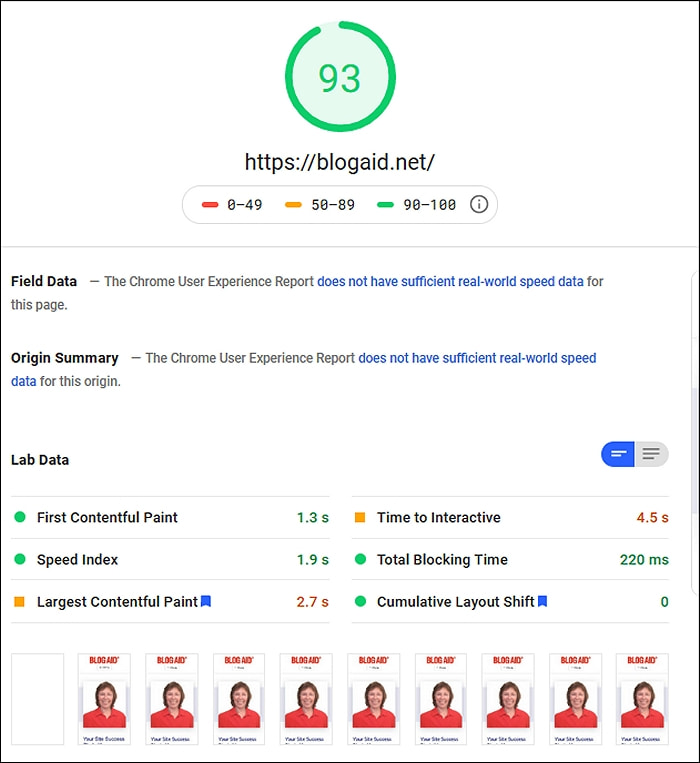Click the orange square next to Largest Contentful Paint
700x763 pixels.
click(x=19, y=602)
